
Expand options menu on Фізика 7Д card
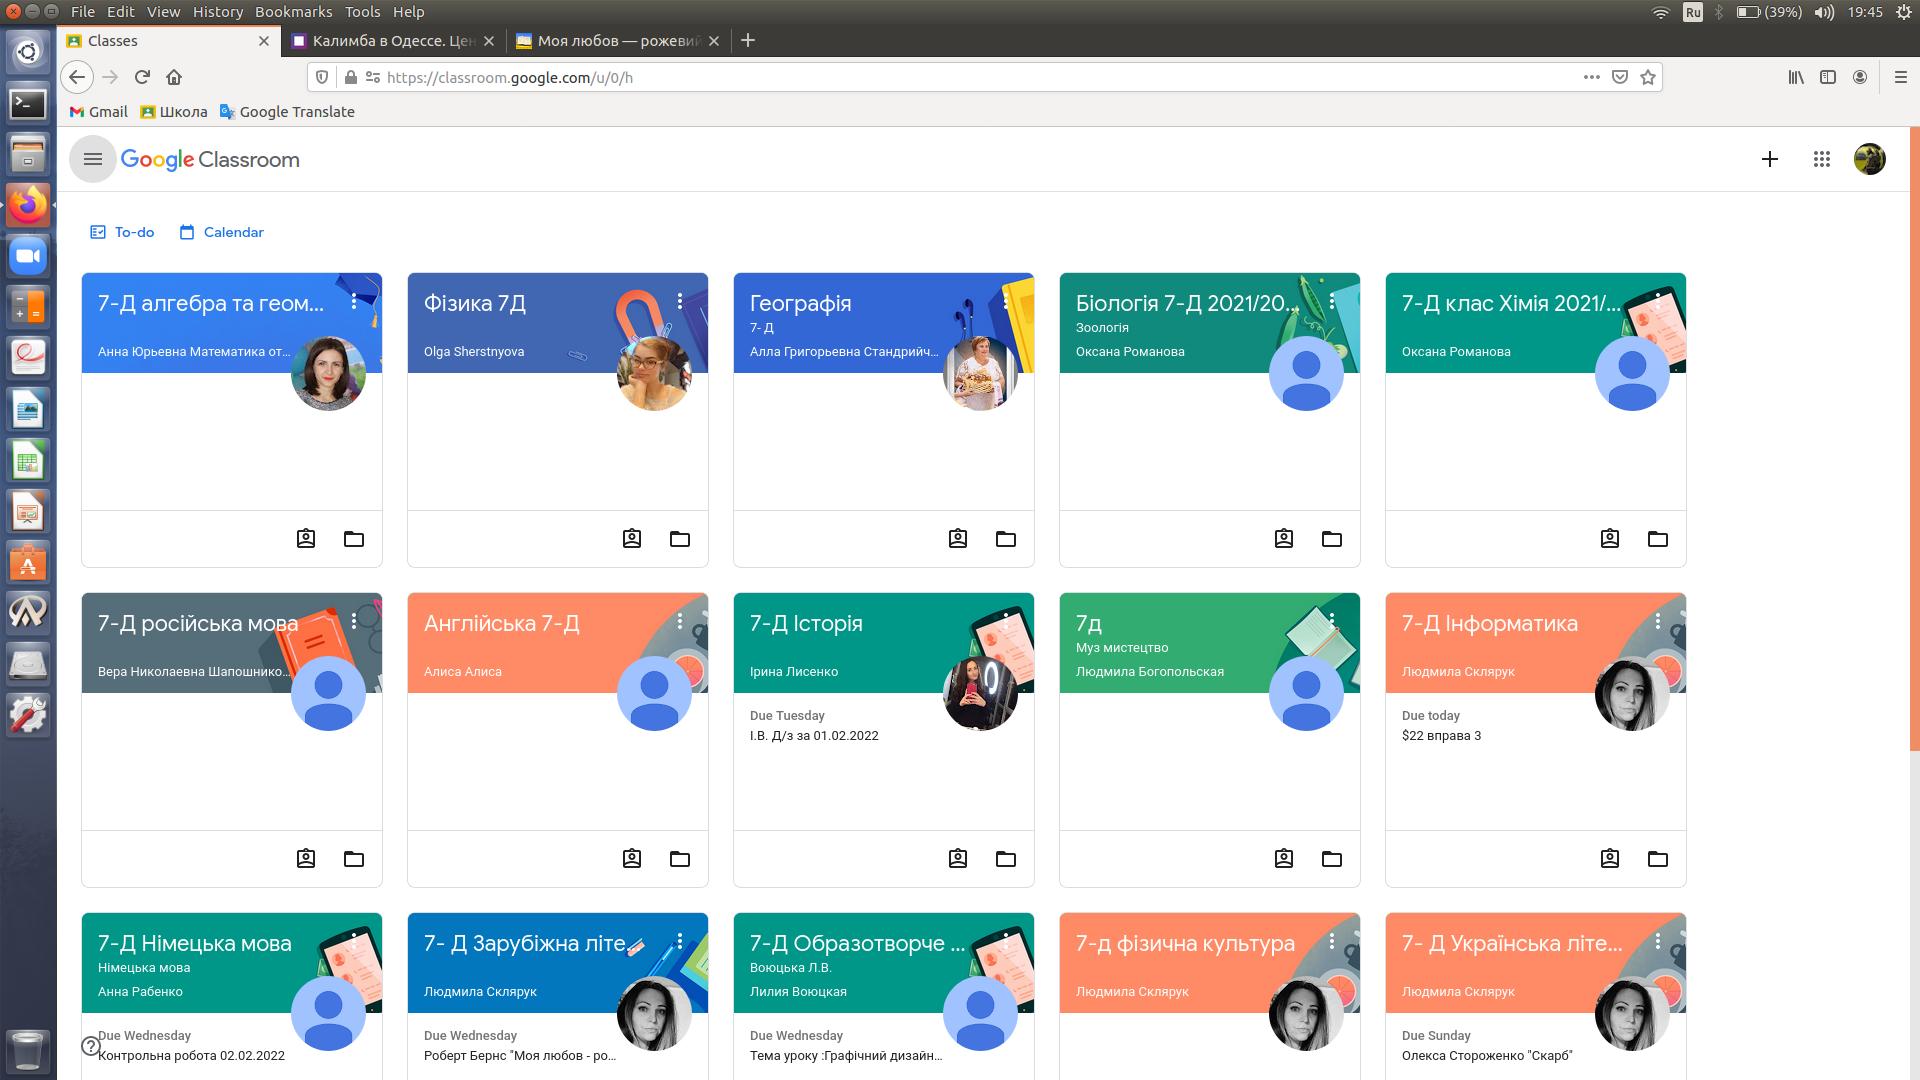pyautogui.click(x=680, y=301)
